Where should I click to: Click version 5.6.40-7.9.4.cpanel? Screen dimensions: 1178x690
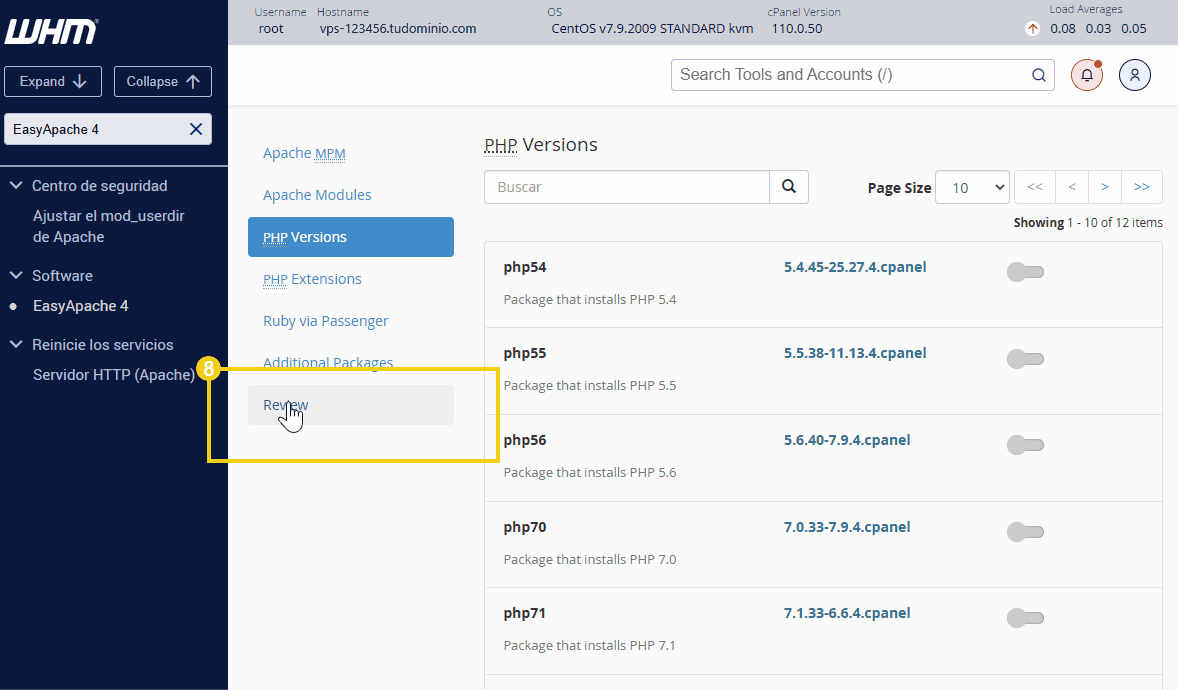pyautogui.click(x=847, y=440)
